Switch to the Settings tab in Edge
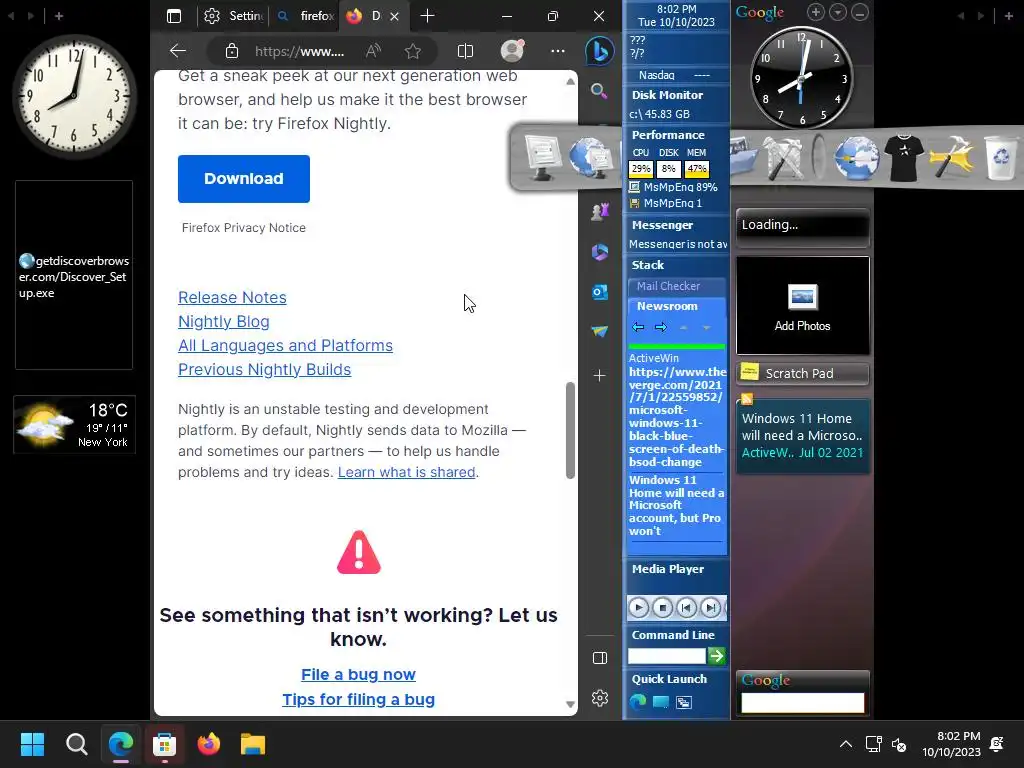 234,16
